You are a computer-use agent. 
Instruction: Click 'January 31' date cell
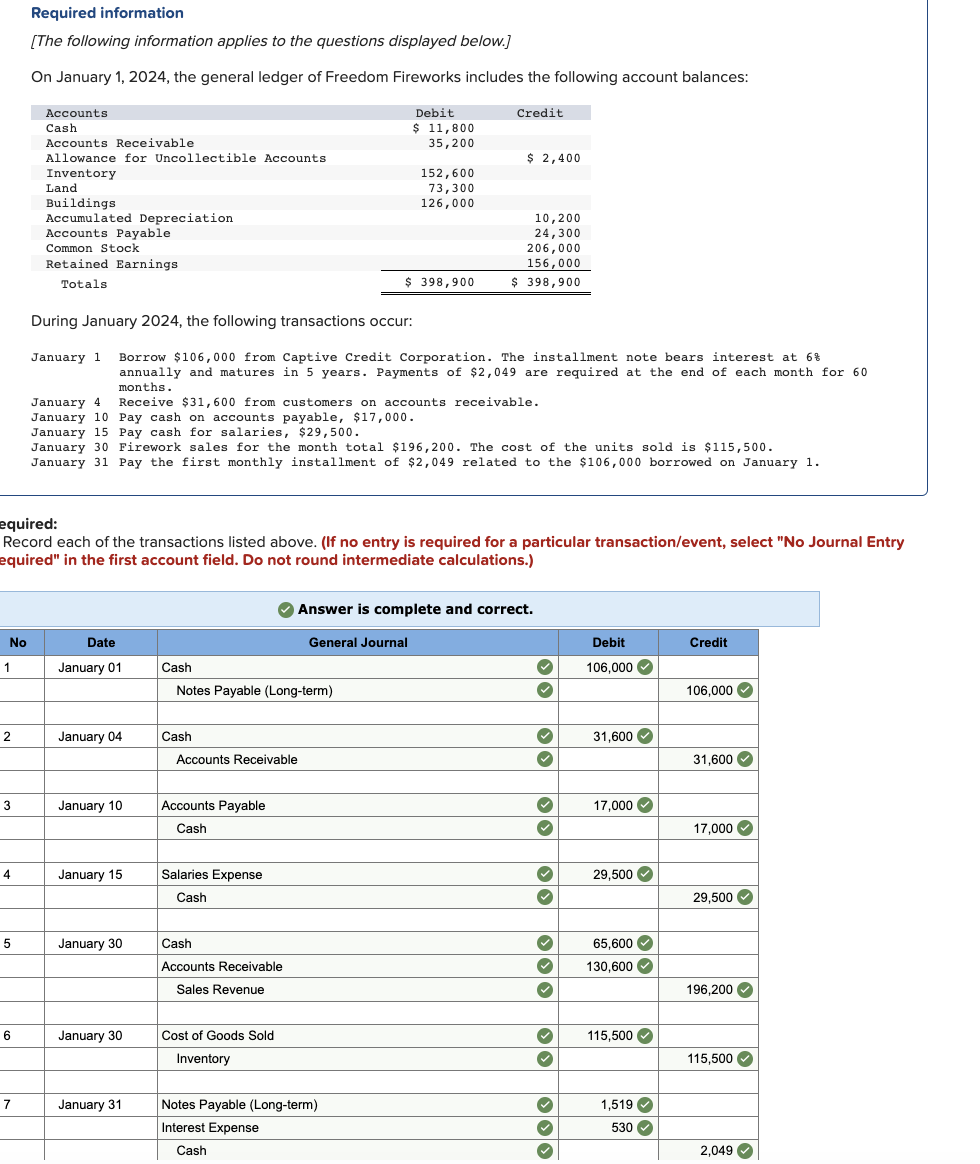tap(101, 1105)
